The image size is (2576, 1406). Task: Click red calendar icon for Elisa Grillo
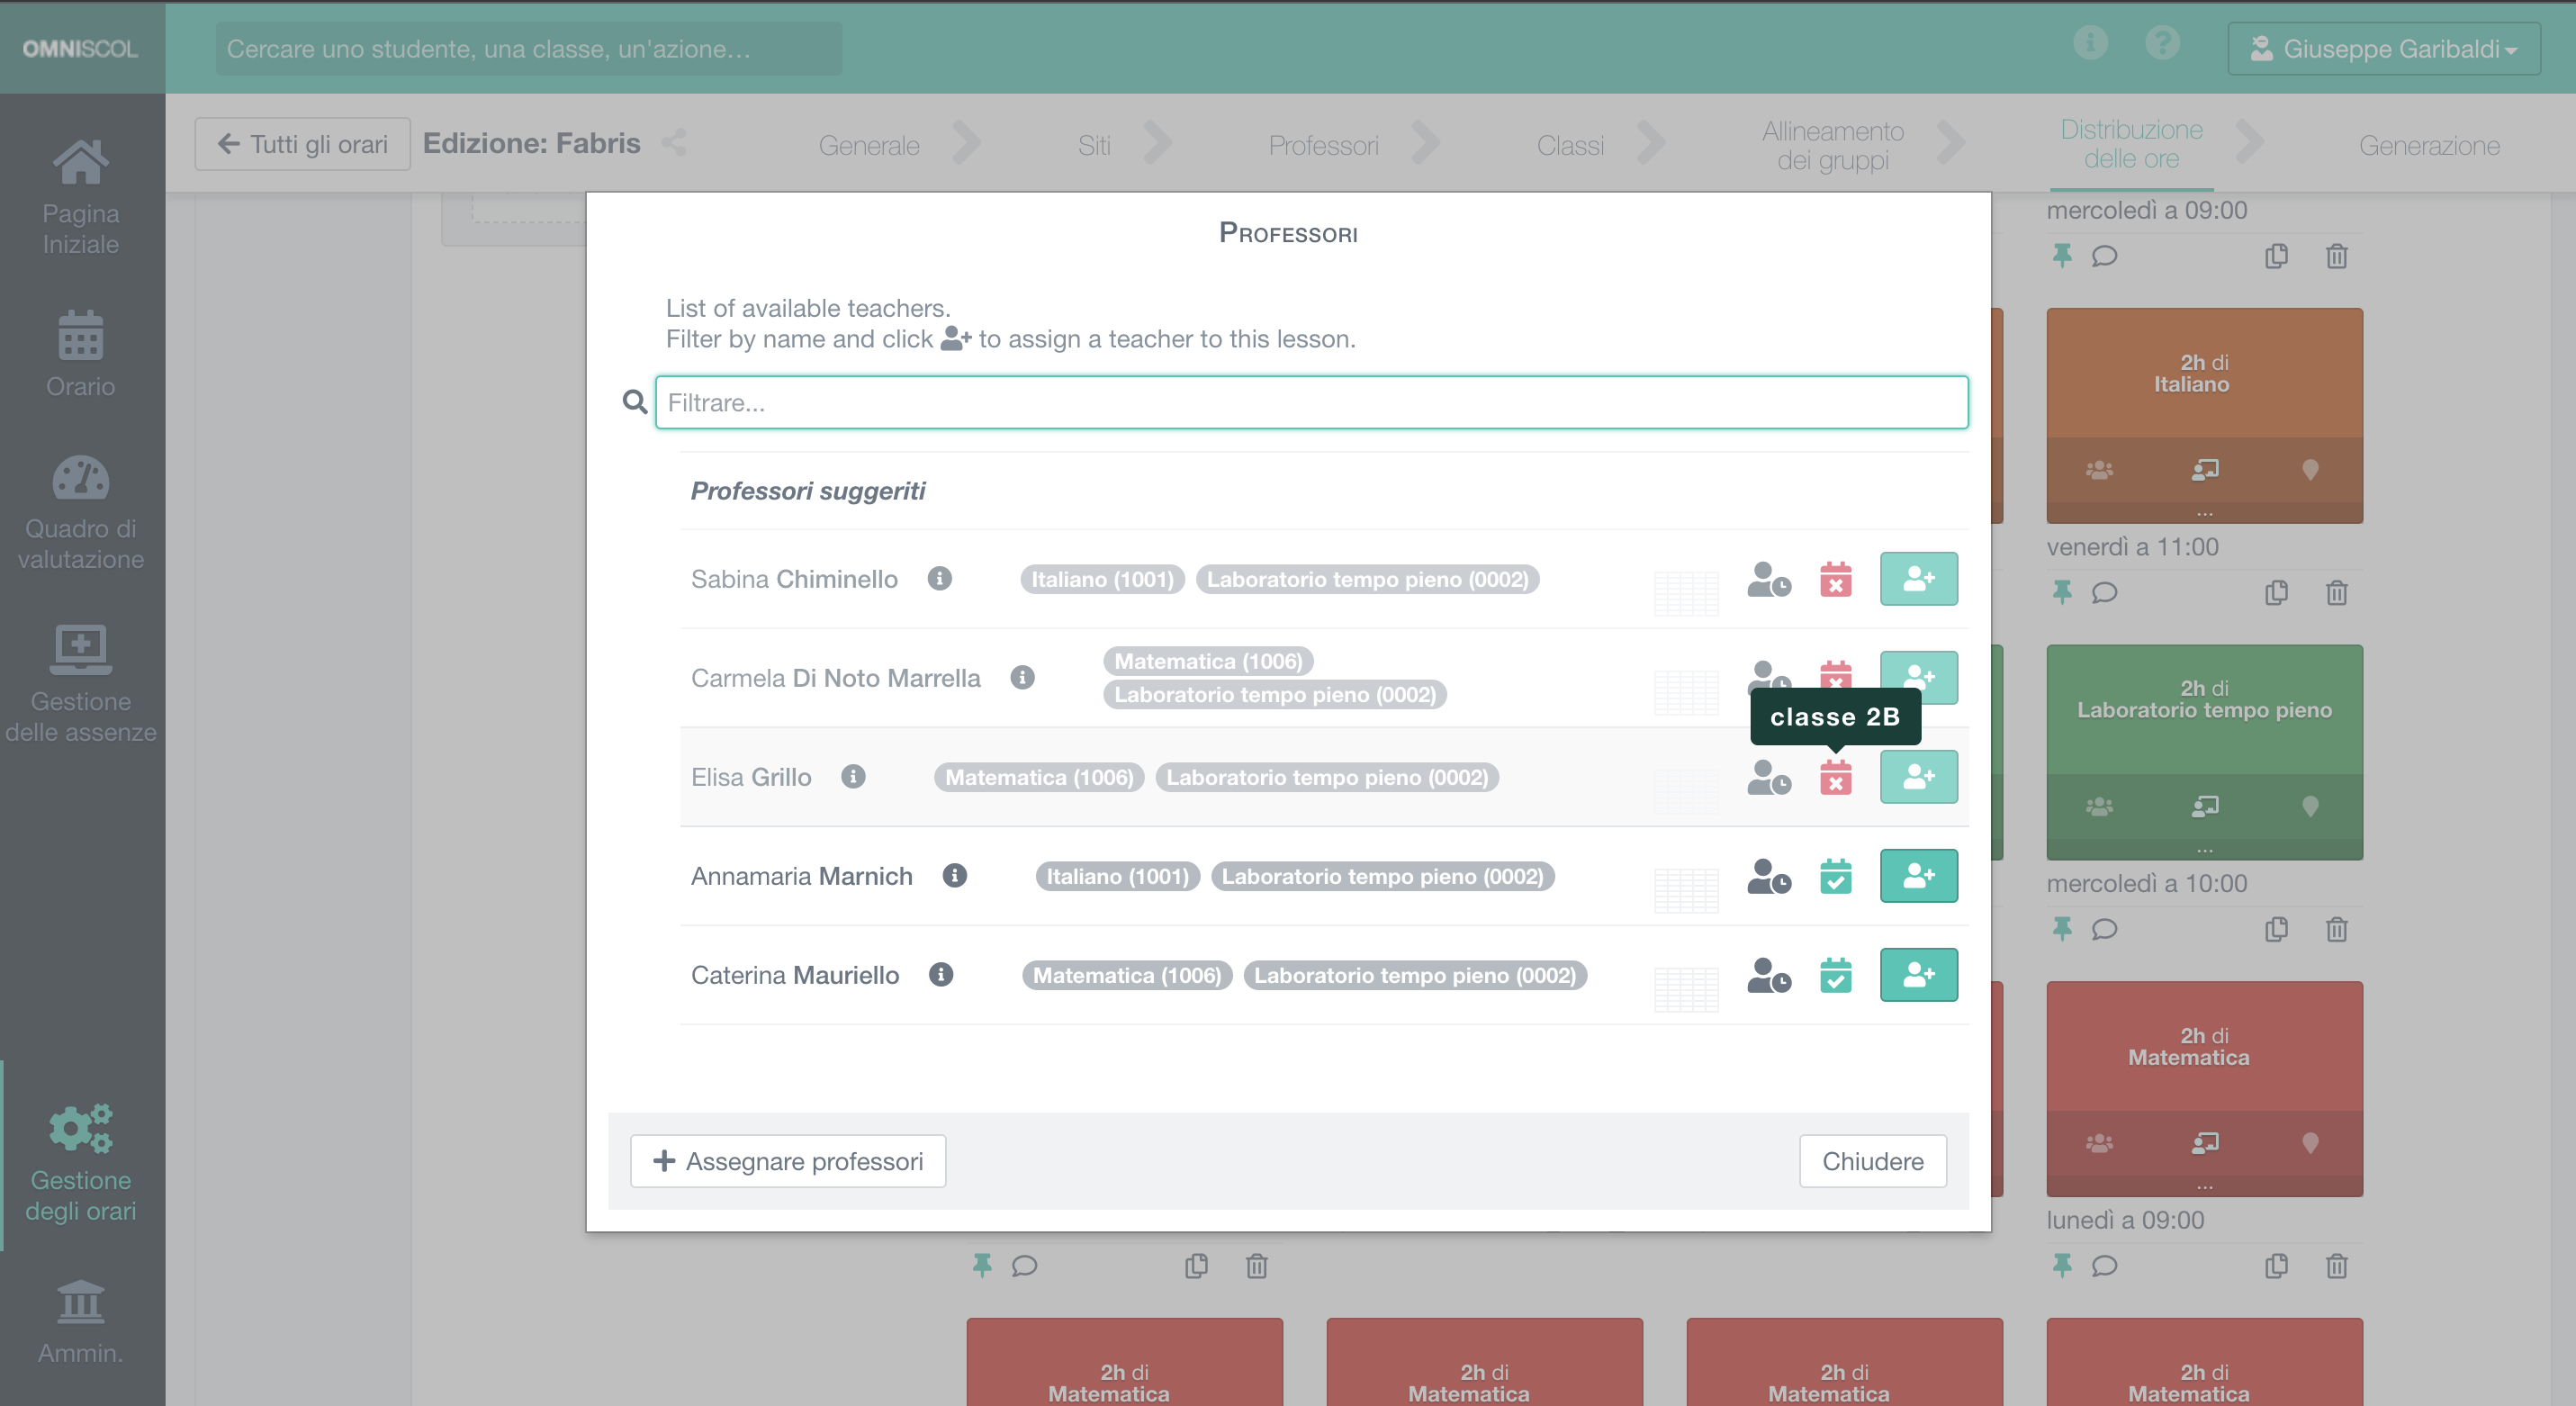click(1835, 777)
